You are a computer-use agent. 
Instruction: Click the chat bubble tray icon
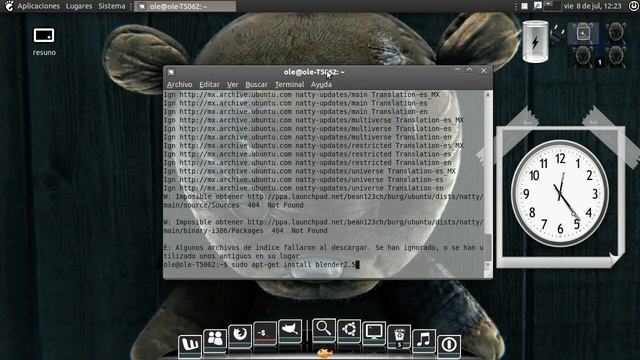[x=538, y=6]
